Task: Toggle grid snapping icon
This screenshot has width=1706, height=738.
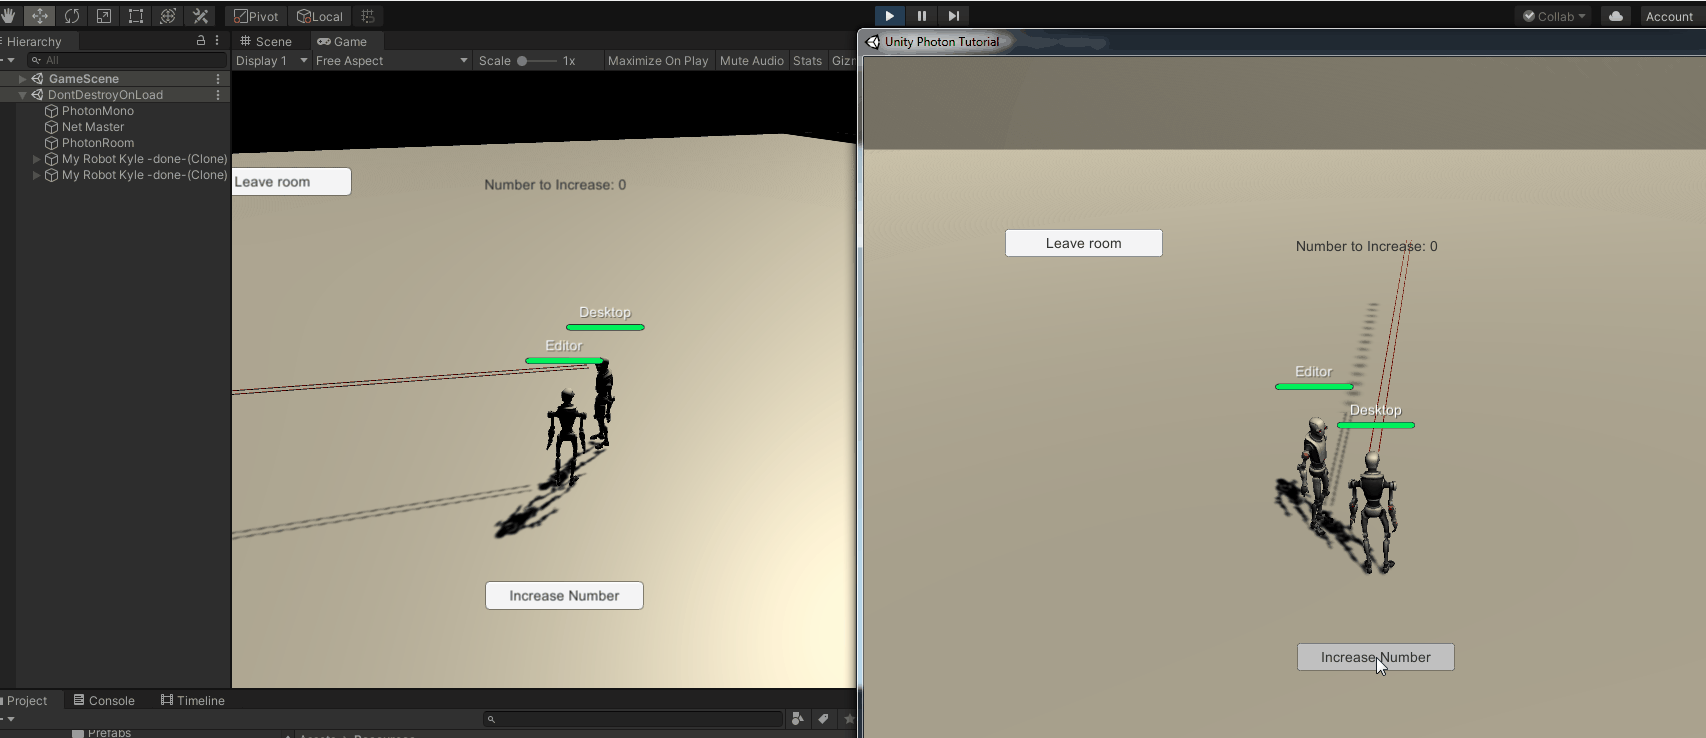Action: coord(368,16)
